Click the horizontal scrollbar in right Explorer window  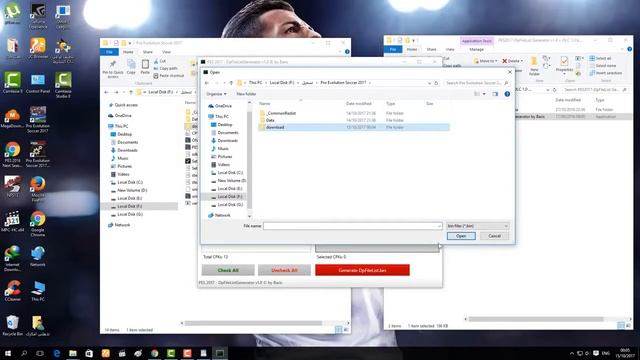(x=536, y=319)
